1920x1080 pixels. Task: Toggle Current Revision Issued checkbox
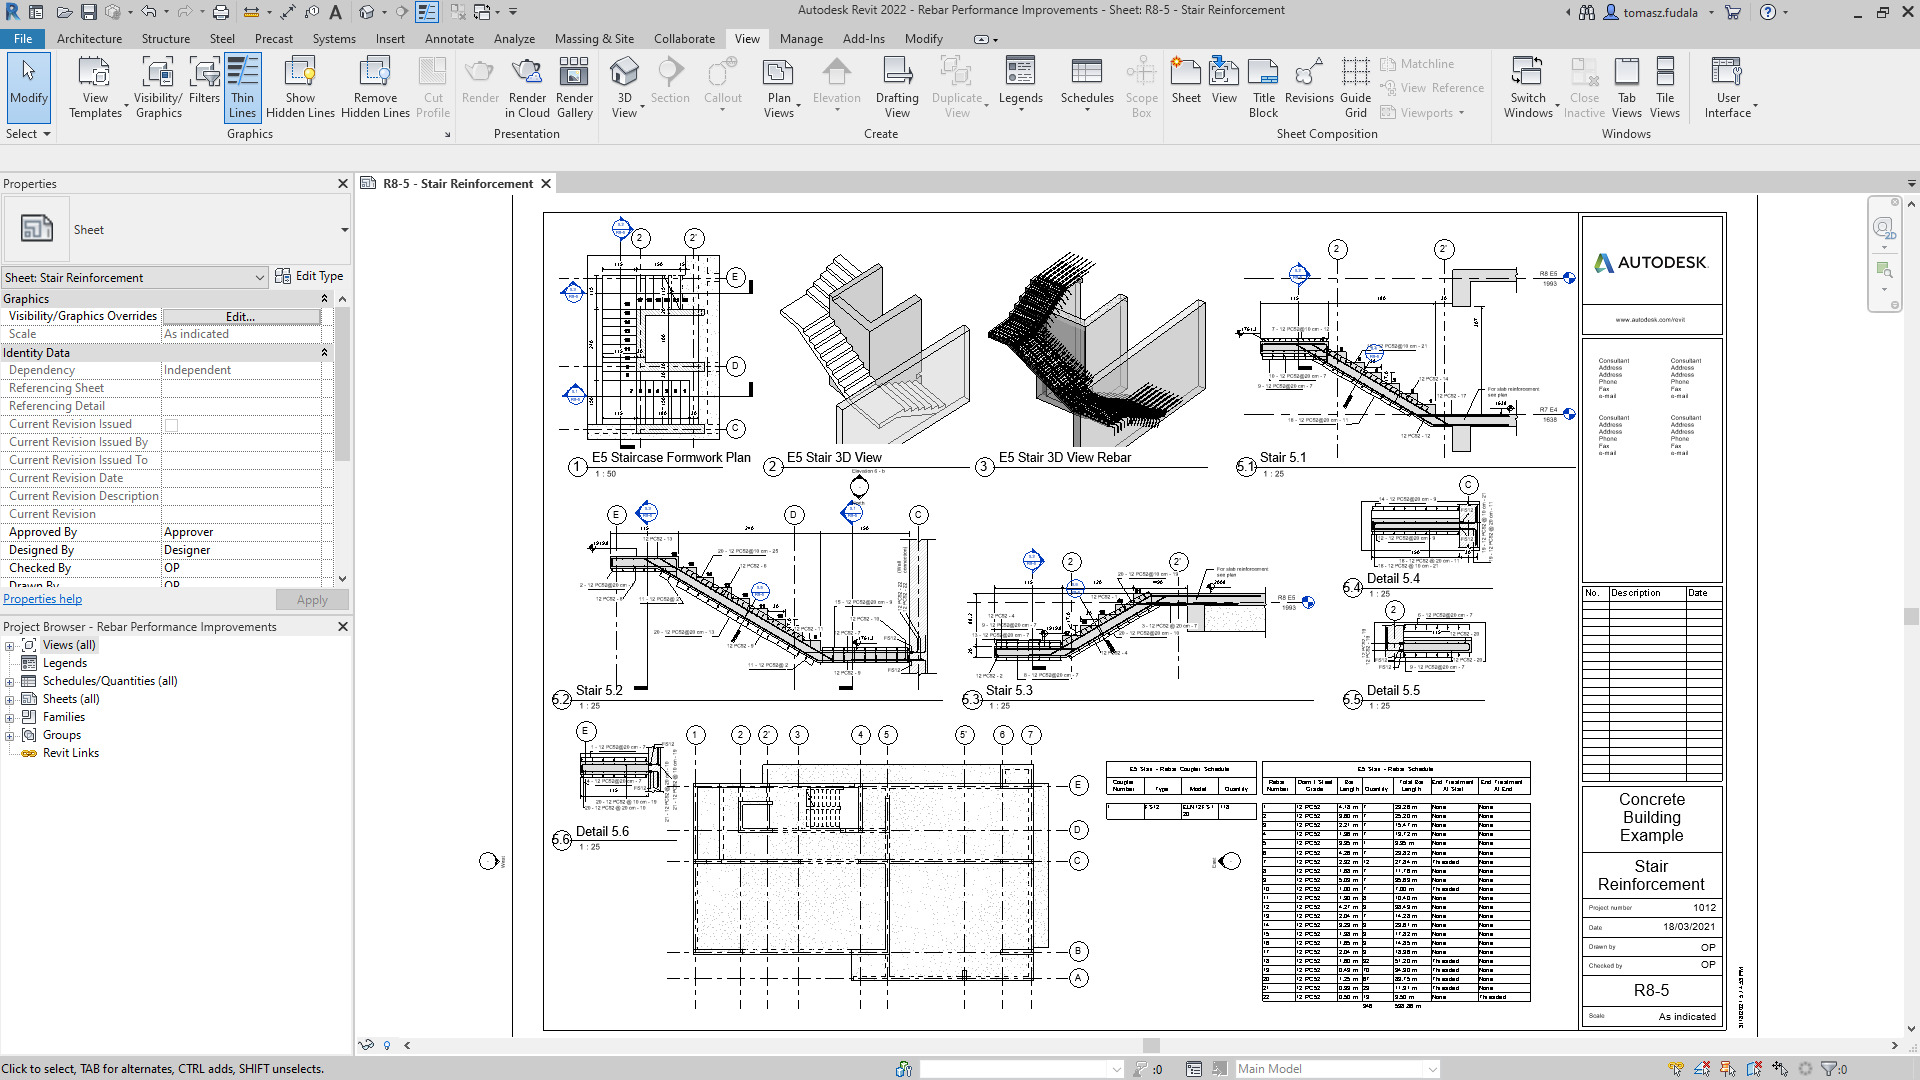click(171, 425)
